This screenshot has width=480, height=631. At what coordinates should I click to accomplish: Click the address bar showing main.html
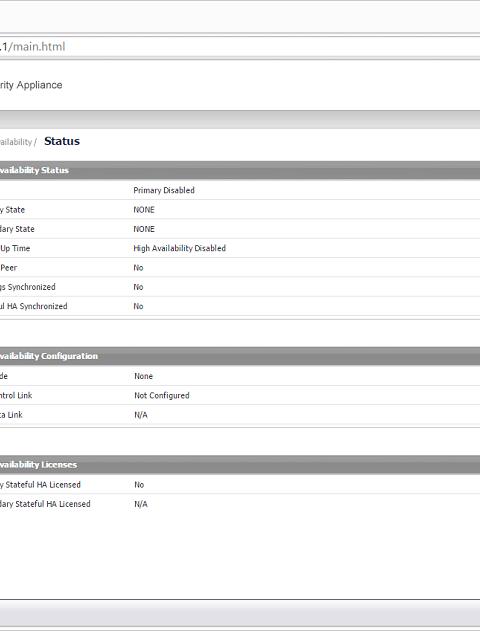240,47
